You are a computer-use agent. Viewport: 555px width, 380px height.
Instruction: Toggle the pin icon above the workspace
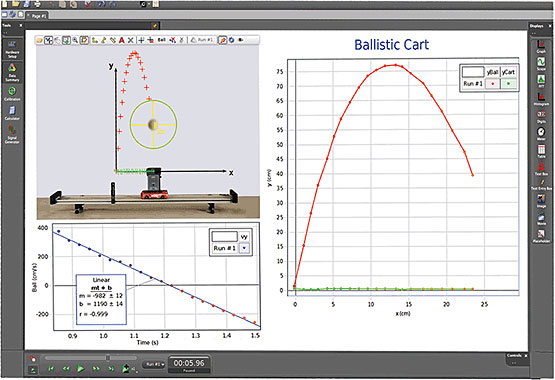point(155,25)
